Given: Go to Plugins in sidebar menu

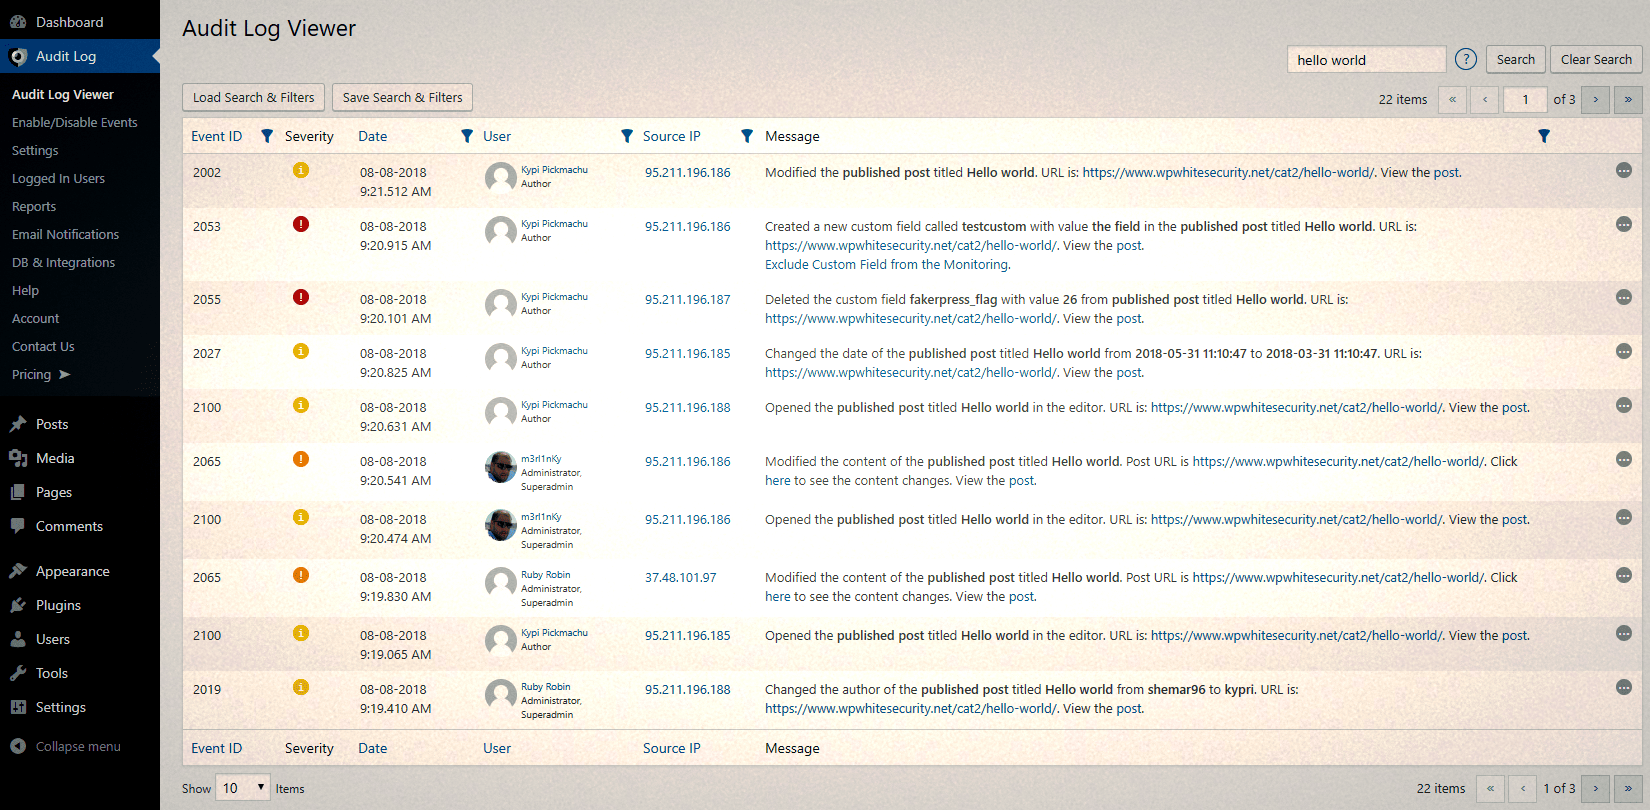Looking at the screenshot, I should click(x=58, y=606).
